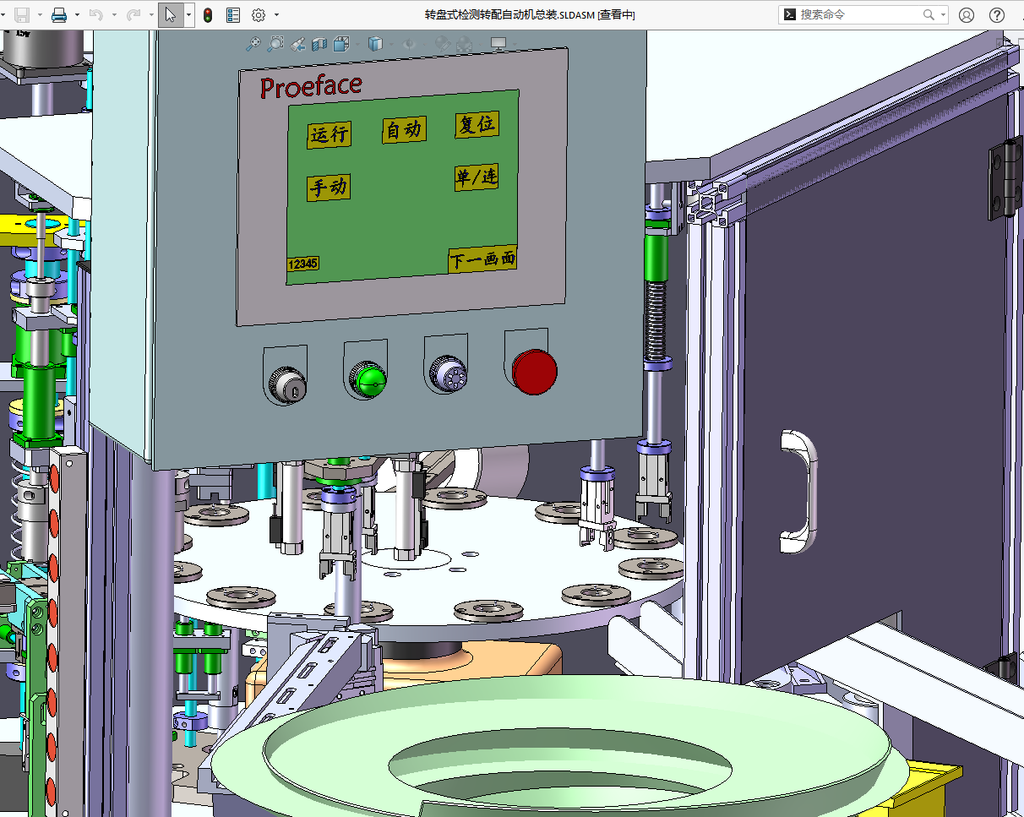Click the Print icon

tap(59, 15)
